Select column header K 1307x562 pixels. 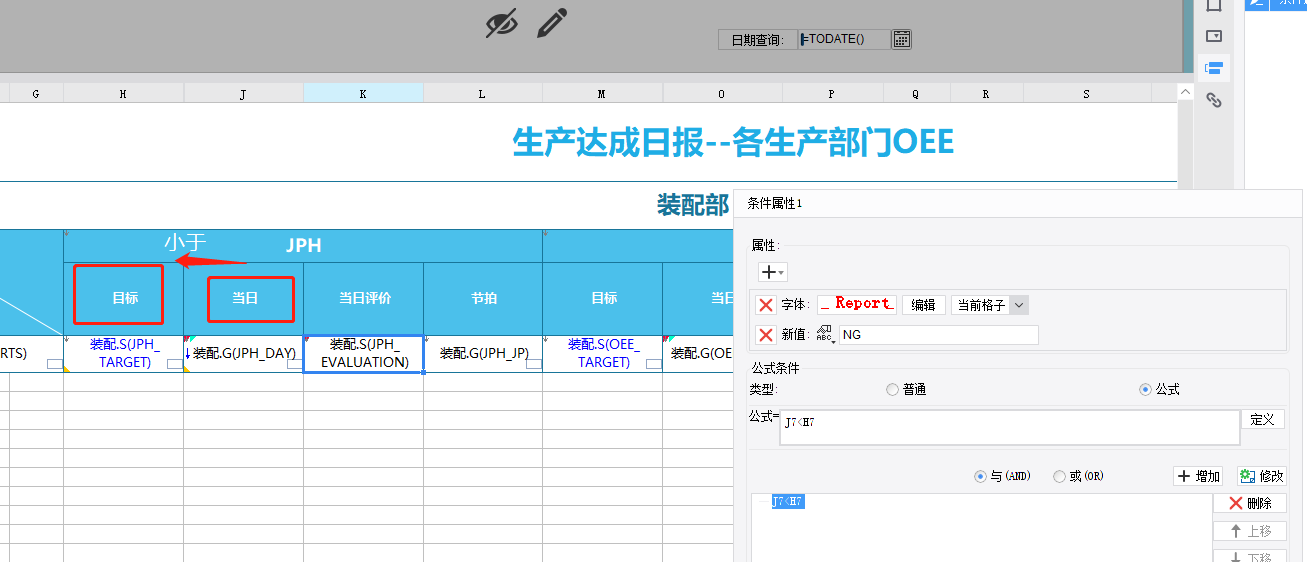(x=363, y=93)
